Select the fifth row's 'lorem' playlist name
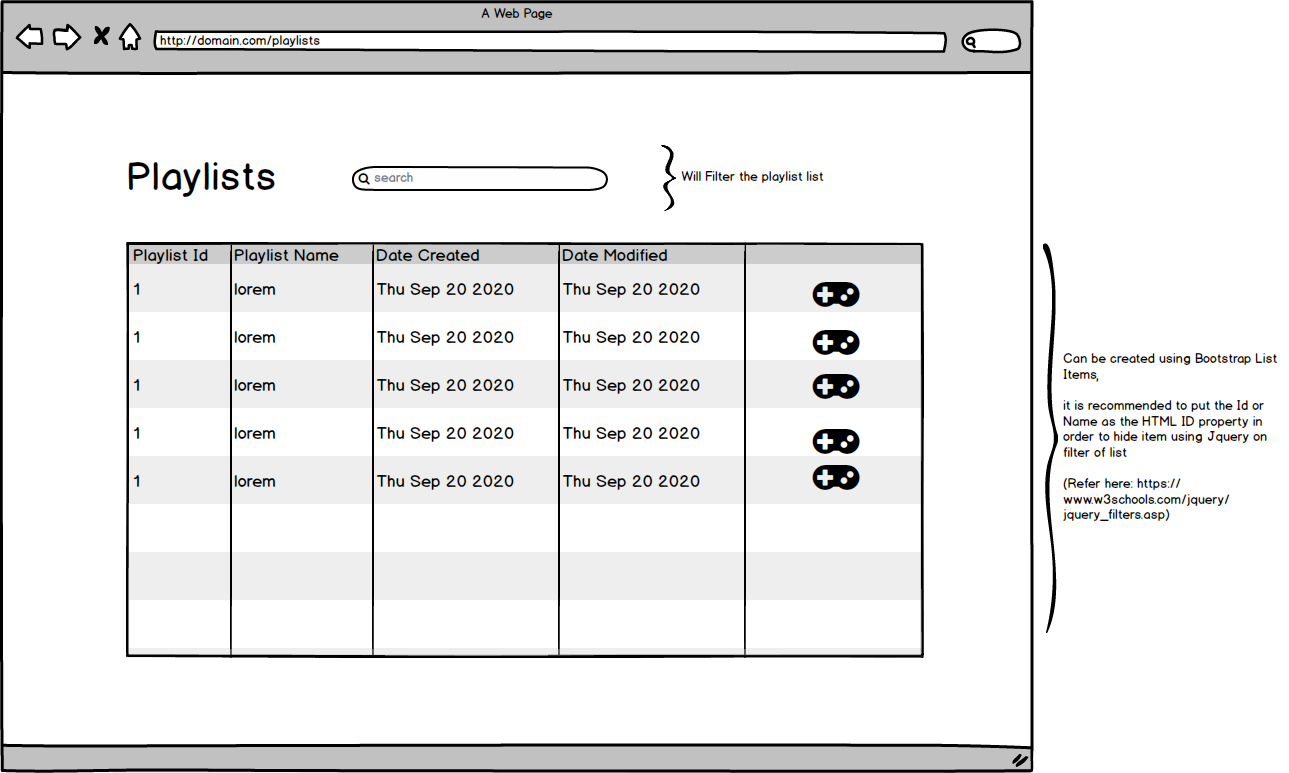The image size is (1289, 773). tap(255, 481)
